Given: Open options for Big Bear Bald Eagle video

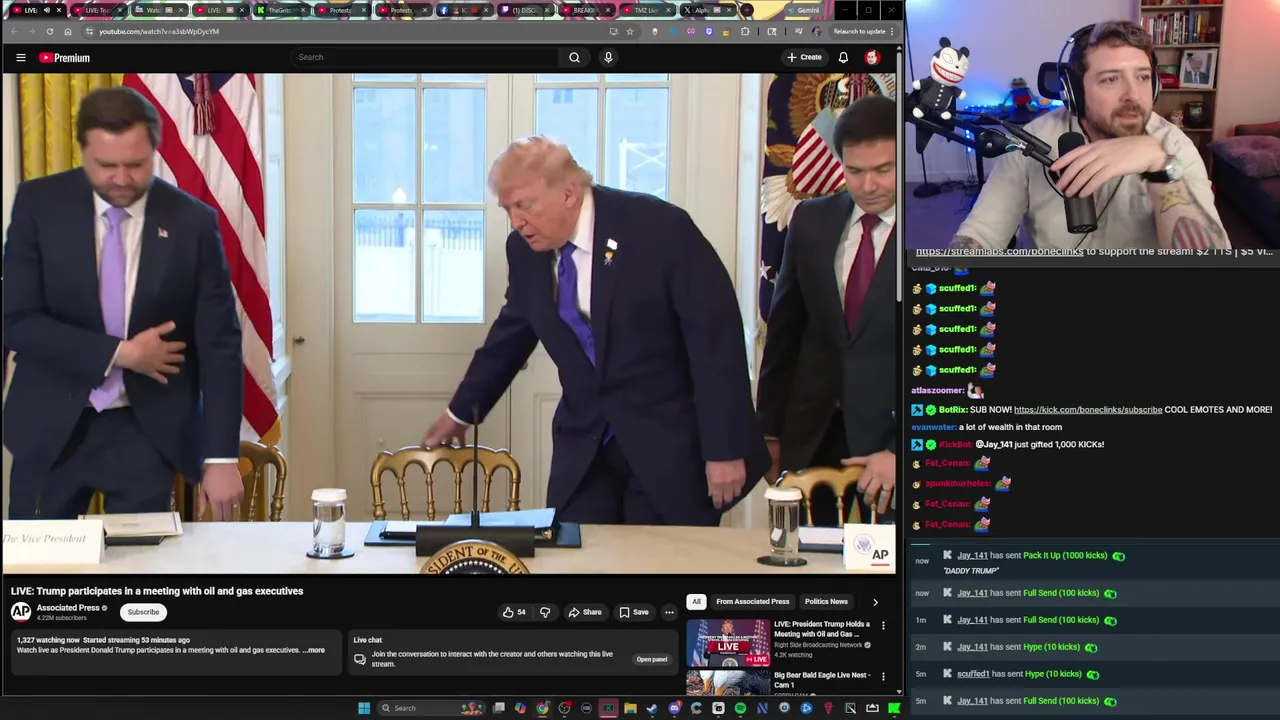Looking at the screenshot, I should click(883, 677).
